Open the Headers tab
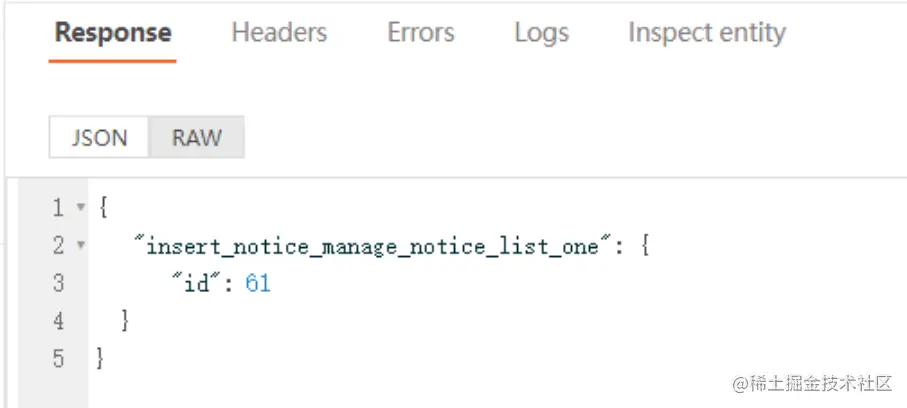This screenshot has width=907, height=408. coord(279,32)
